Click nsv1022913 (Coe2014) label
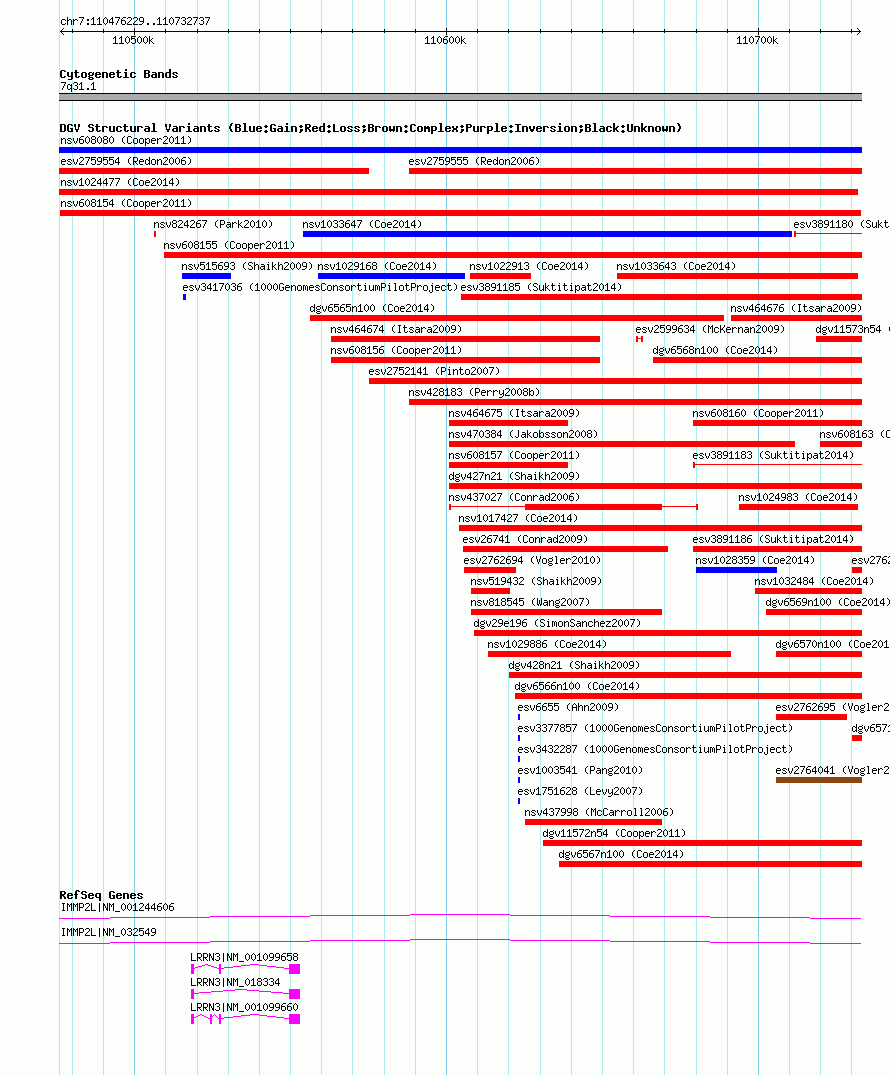This screenshot has height=1075, width=890. tap(529, 267)
